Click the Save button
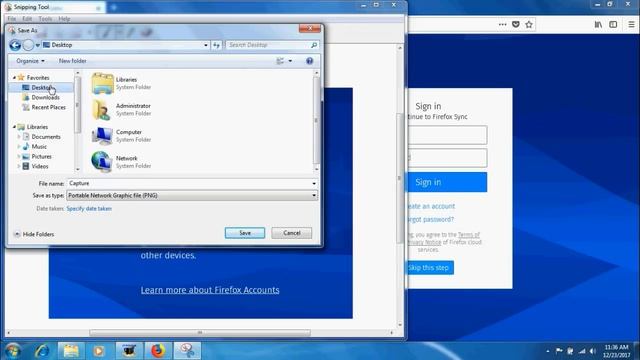 pyautogui.click(x=245, y=233)
